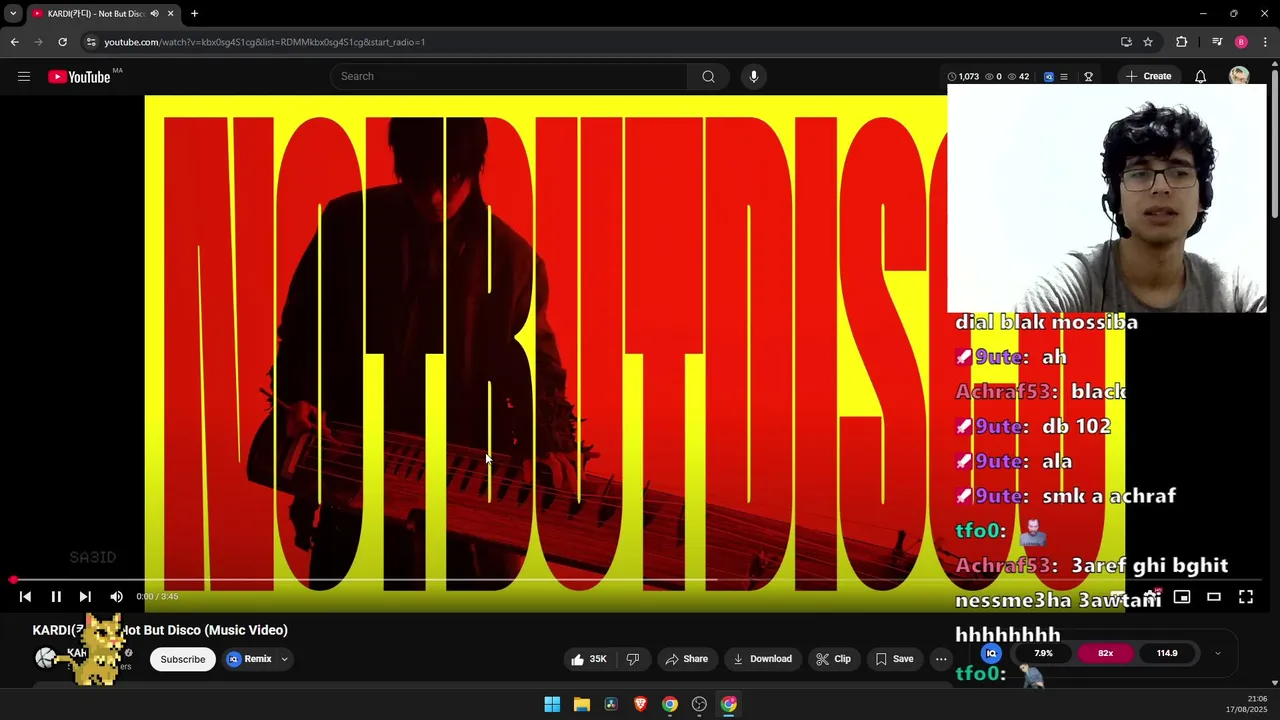Open the miniplayer
The image size is (1280, 720).
click(1182, 597)
